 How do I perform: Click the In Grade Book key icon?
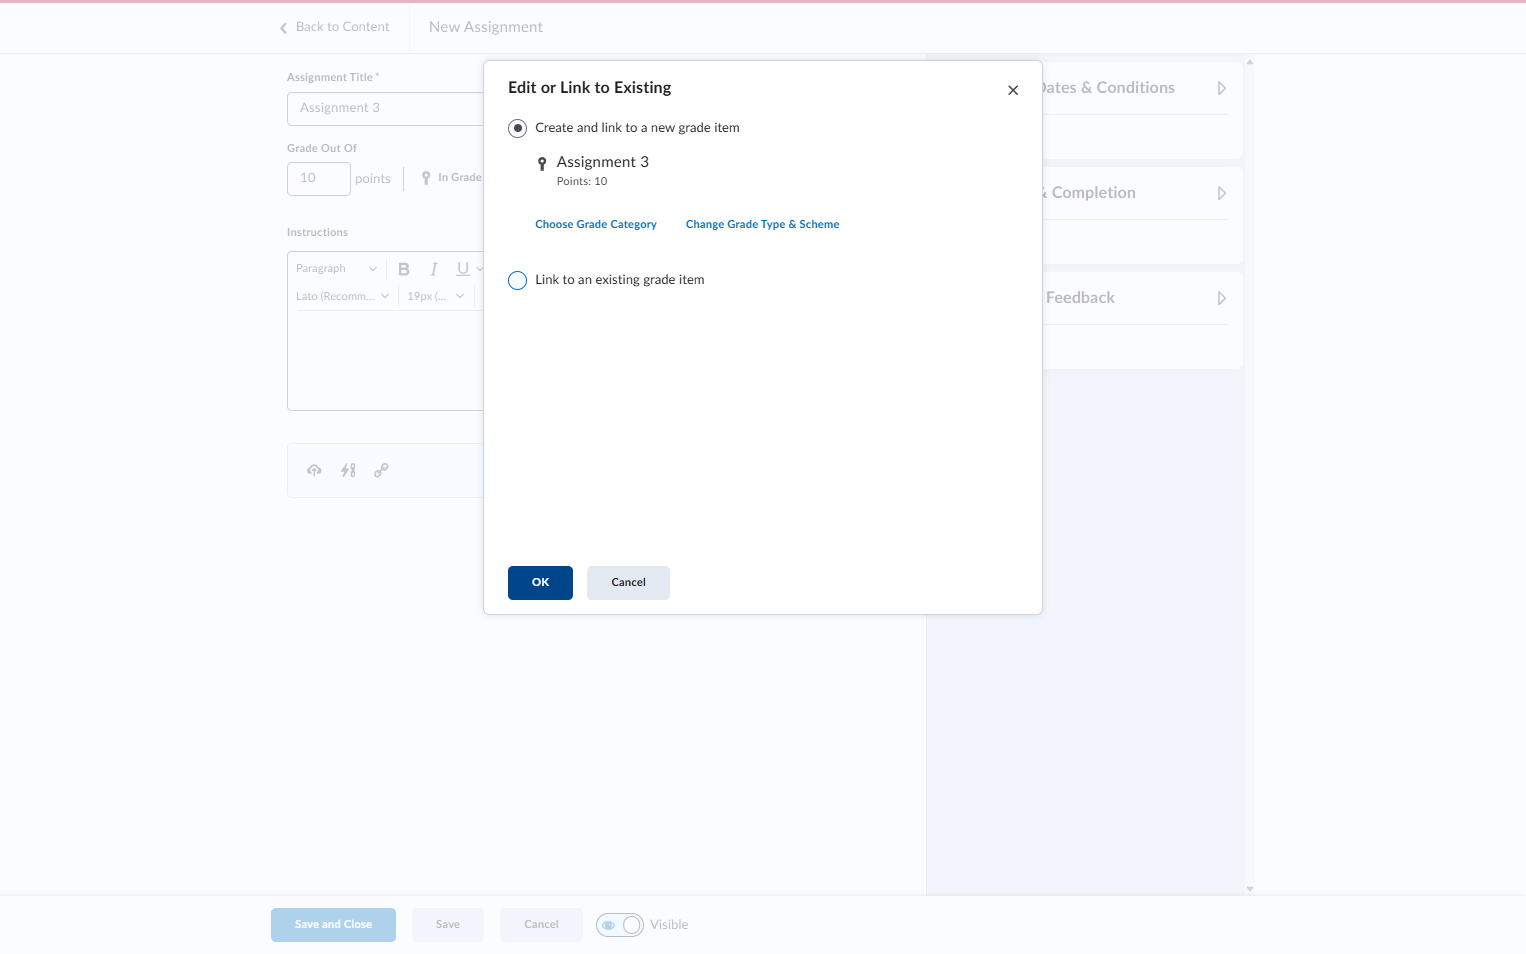426,178
